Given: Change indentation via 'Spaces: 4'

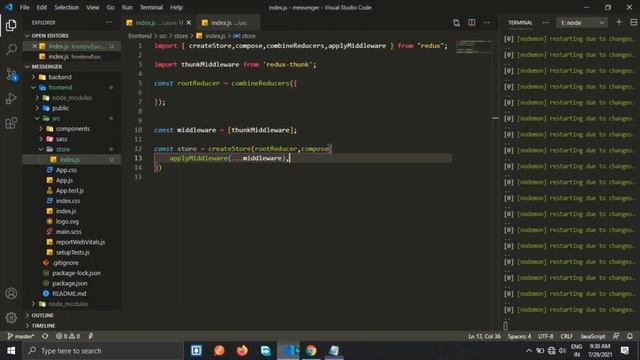Looking at the screenshot, I should point(519,336).
